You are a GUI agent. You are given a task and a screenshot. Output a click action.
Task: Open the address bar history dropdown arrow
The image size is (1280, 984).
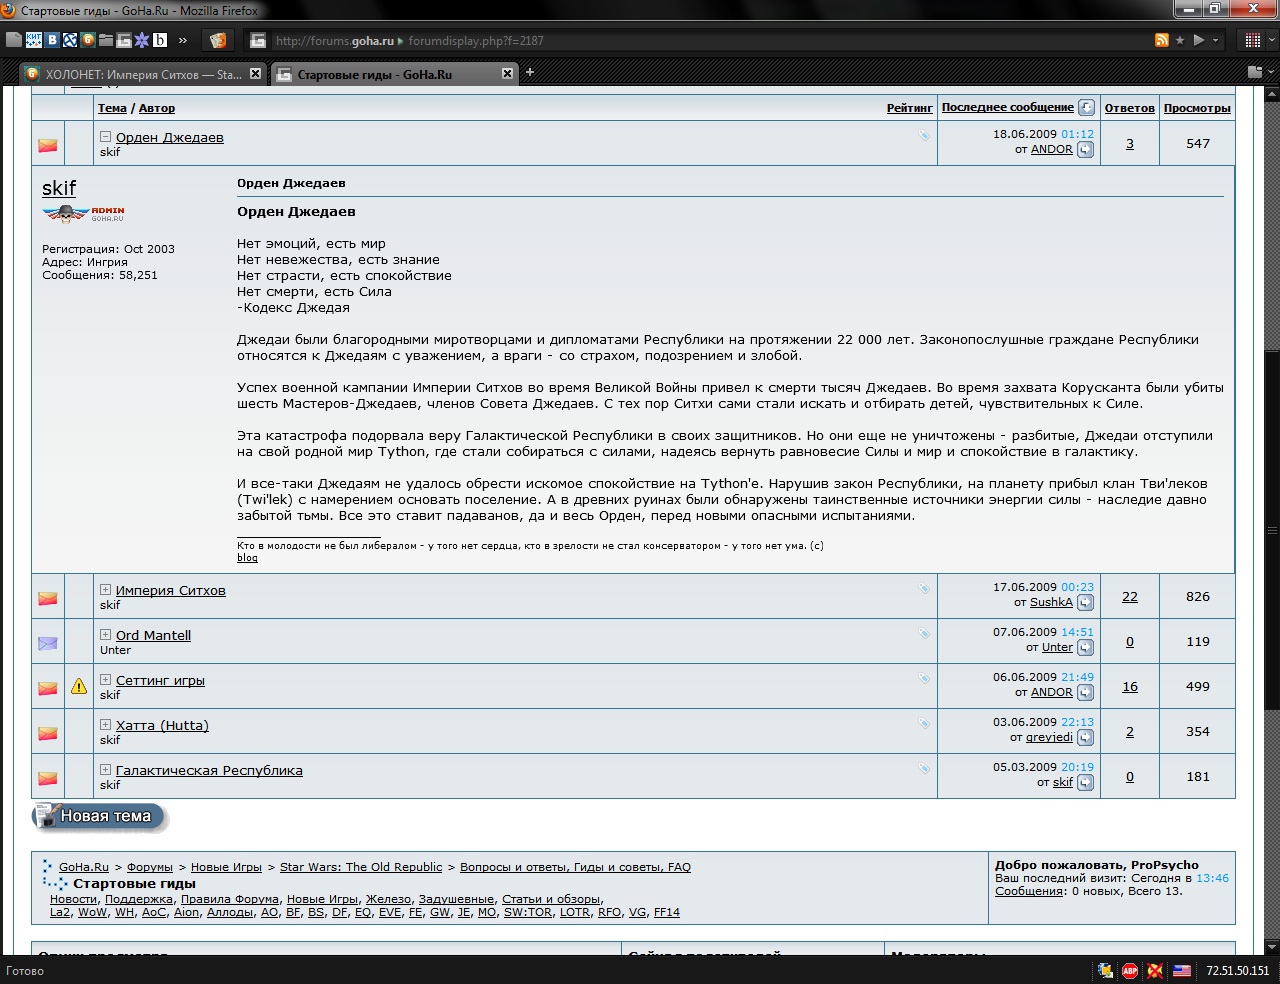(1216, 40)
